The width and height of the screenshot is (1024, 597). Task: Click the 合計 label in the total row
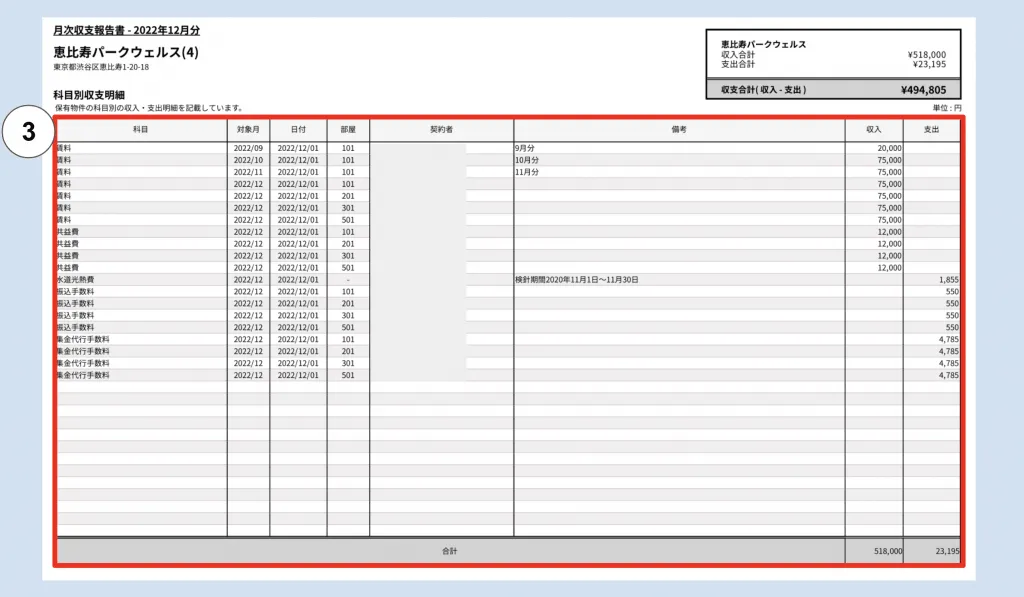coord(450,551)
